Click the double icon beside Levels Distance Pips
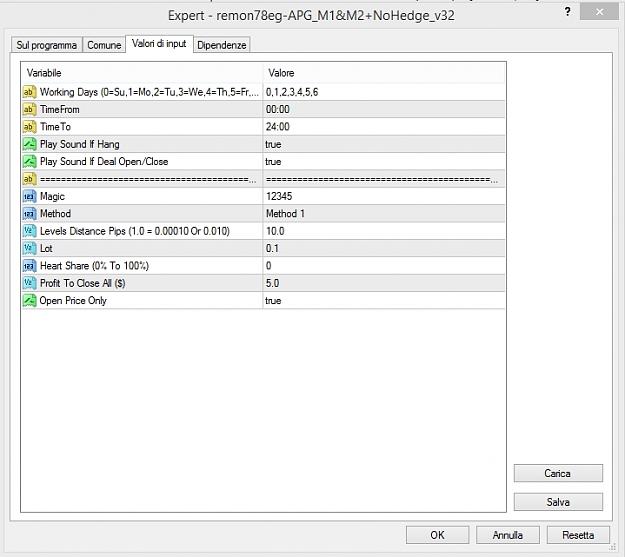The width and height of the screenshot is (625, 557). coord(29,231)
